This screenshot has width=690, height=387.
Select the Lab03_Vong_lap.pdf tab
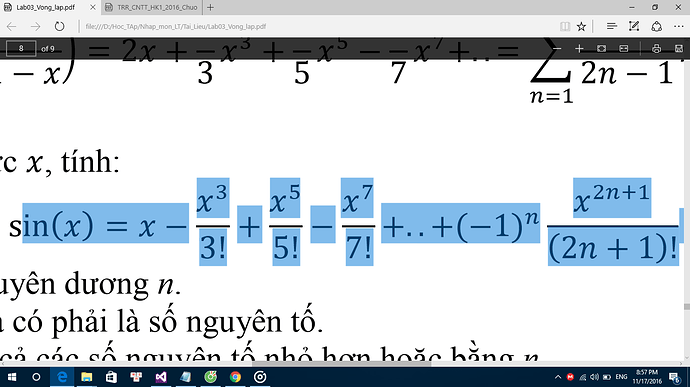tap(50, 7)
